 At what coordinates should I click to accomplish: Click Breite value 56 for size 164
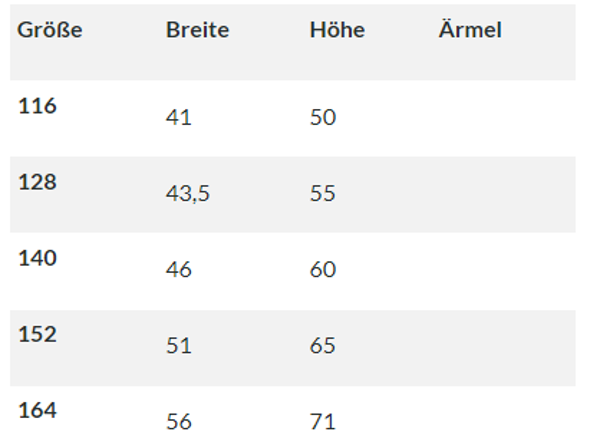click(x=179, y=422)
